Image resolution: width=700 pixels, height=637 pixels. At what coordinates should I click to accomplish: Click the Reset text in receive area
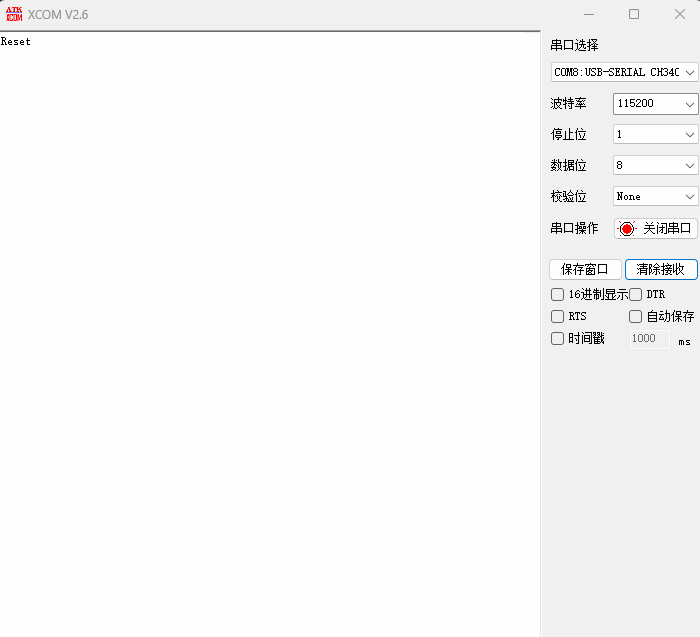pos(16,42)
